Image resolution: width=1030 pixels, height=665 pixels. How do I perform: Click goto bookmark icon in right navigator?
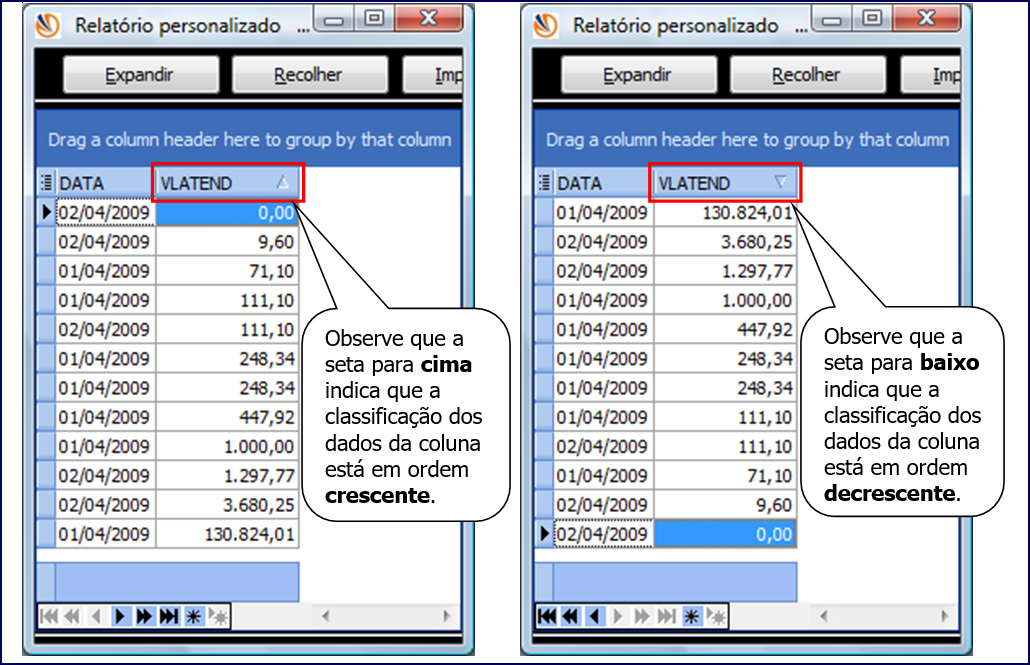pyautogui.click(x=716, y=616)
